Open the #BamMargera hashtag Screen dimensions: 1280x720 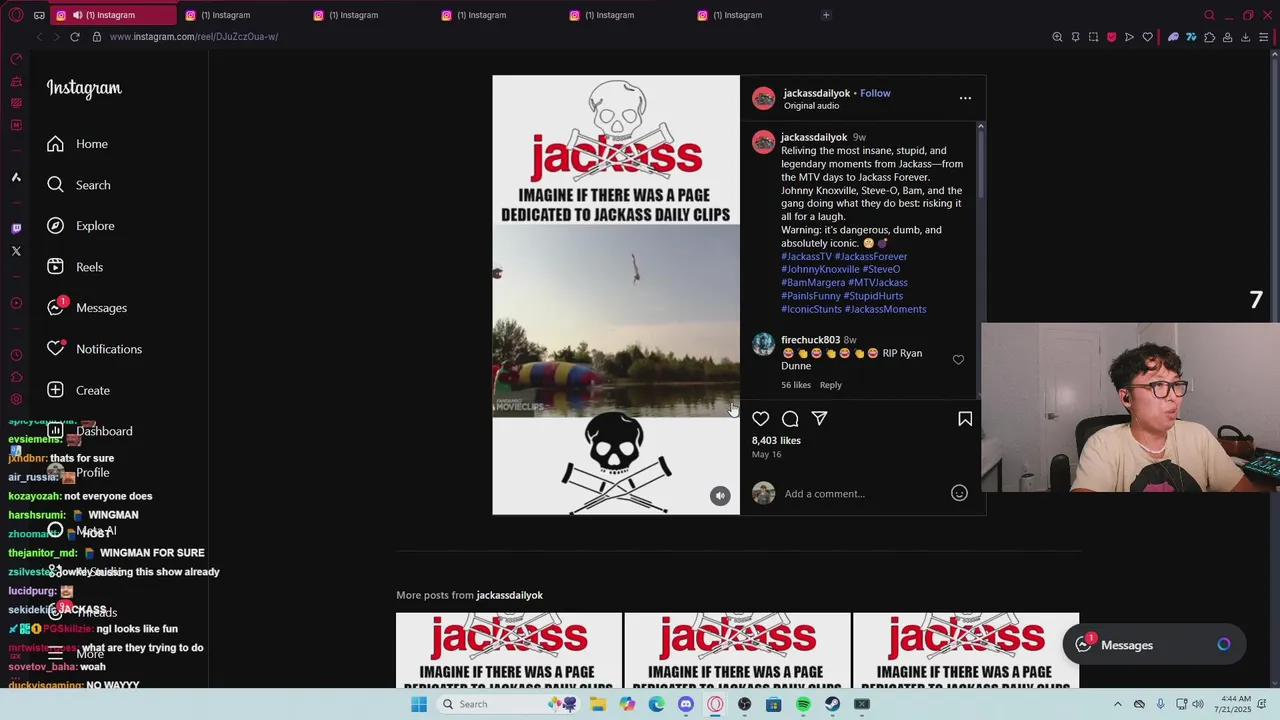point(813,283)
